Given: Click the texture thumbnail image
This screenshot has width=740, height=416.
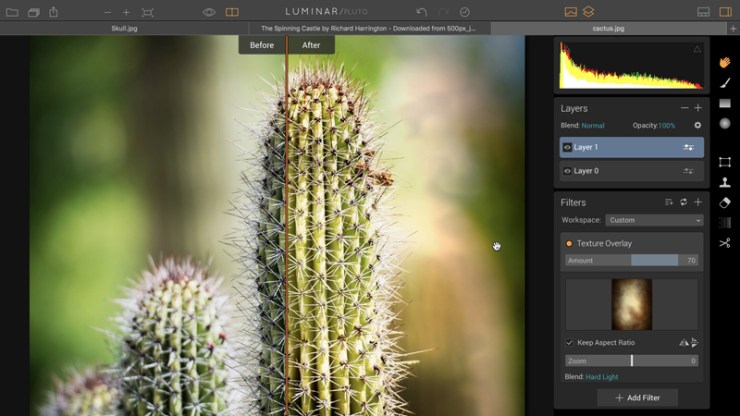Looking at the screenshot, I should click(631, 305).
